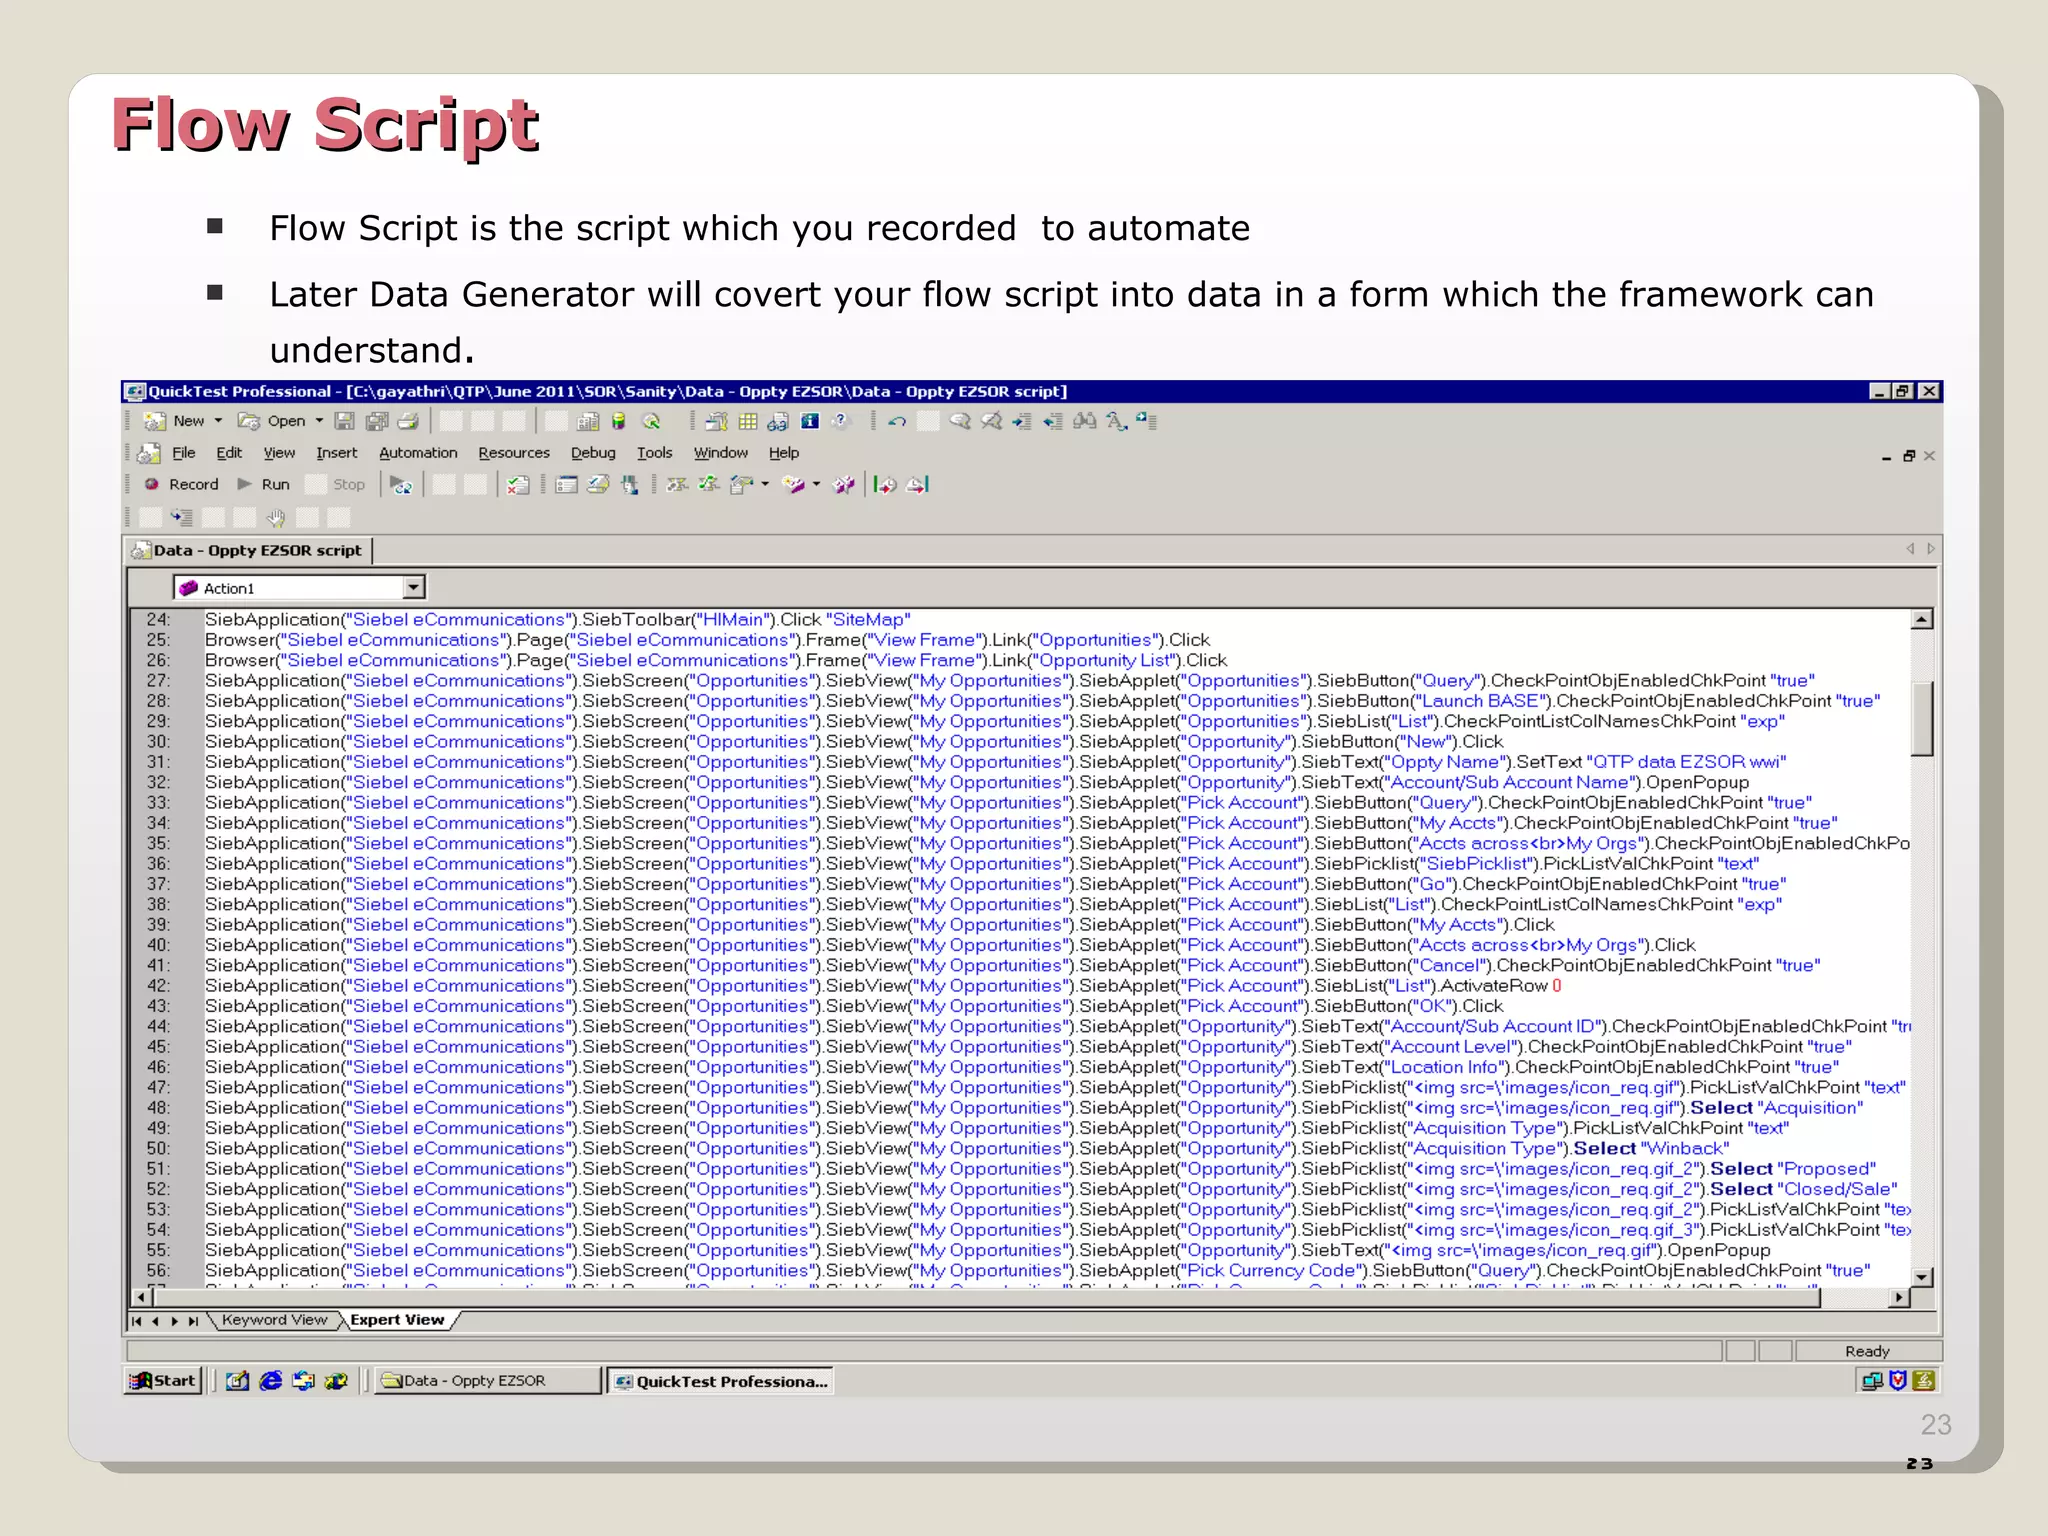The width and height of the screenshot is (2048, 1536).
Task: Click the End Transaction icon
Action: click(917, 485)
